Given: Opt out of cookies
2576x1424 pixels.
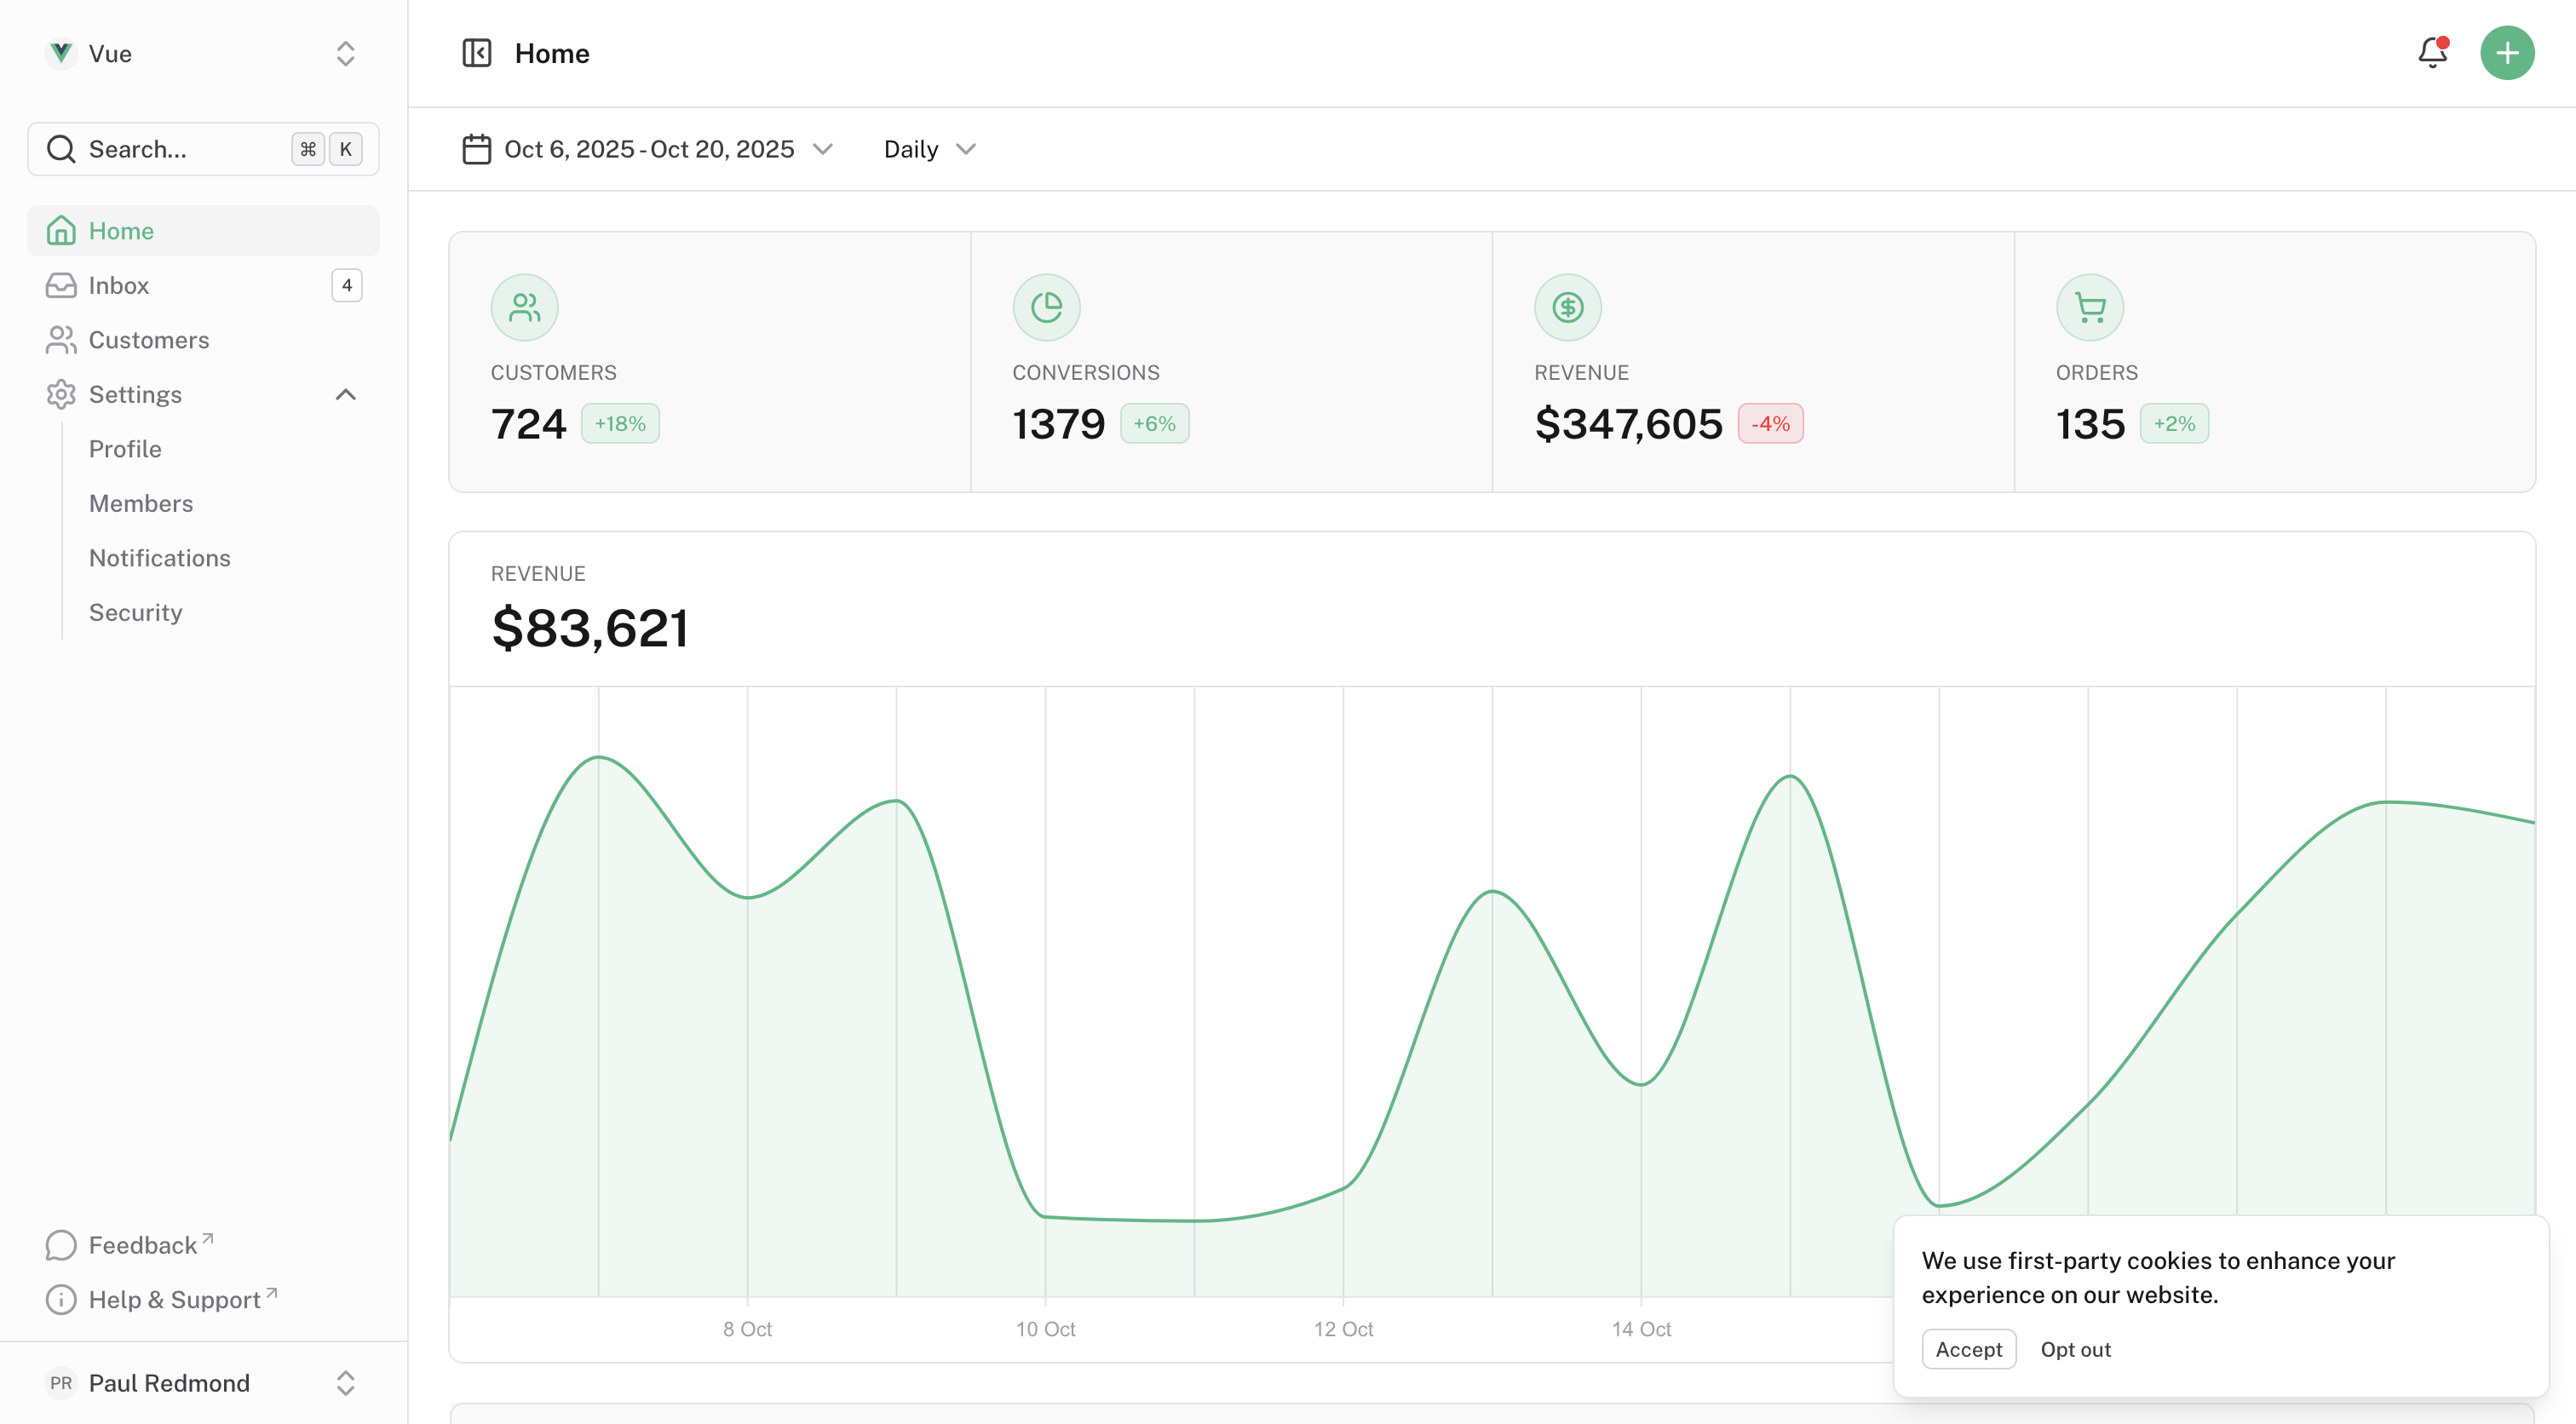Looking at the screenshot, I should [2075, 1348].
